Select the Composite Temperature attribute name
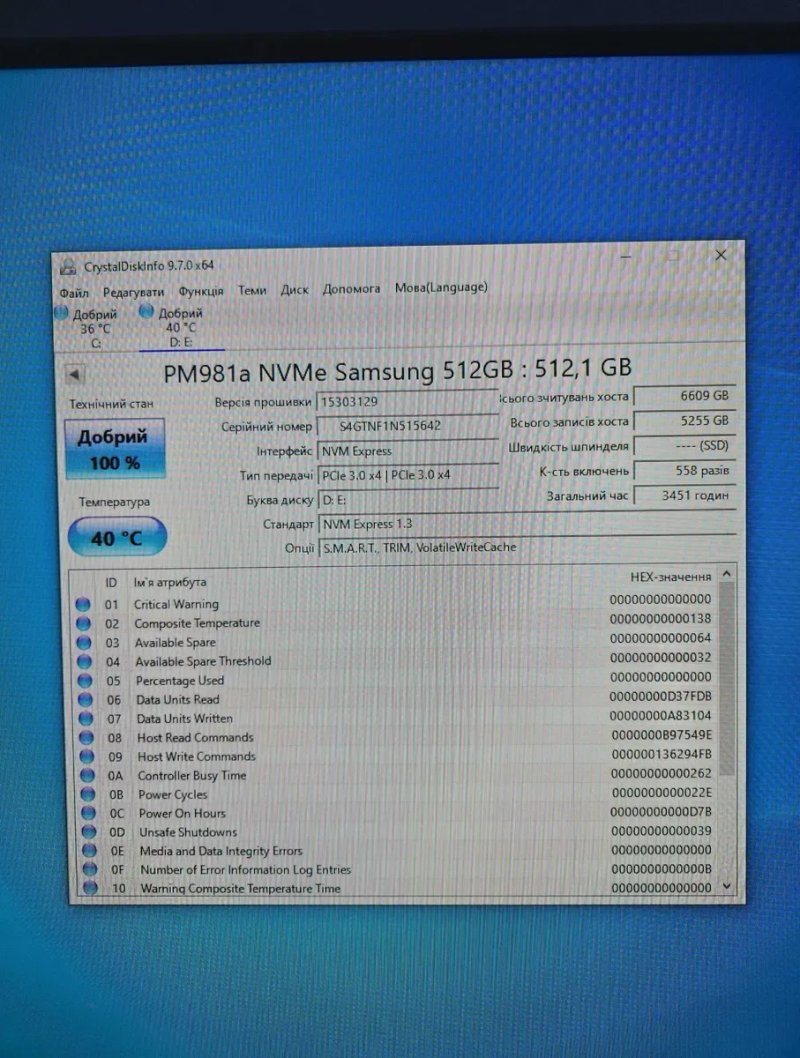 (x=197, y=623)
